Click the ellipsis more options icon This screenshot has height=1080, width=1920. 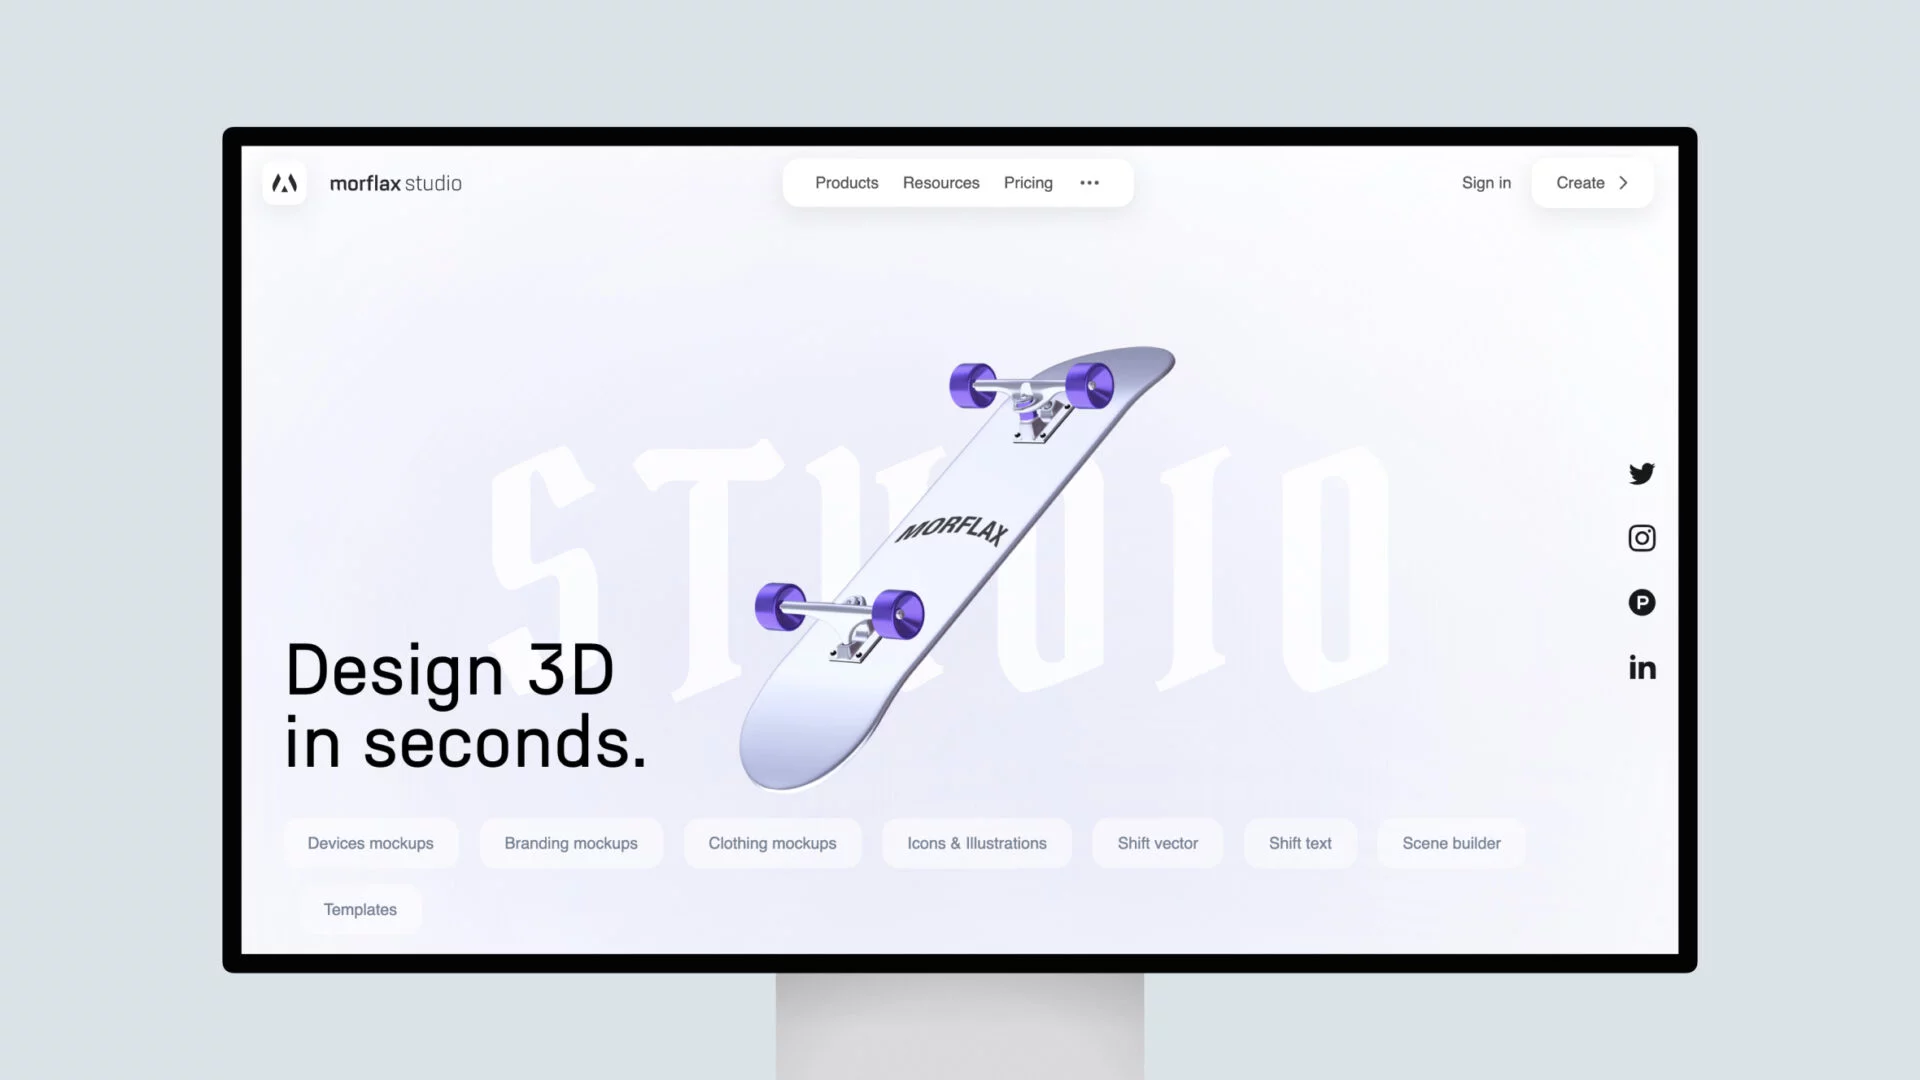point(1089,183)
